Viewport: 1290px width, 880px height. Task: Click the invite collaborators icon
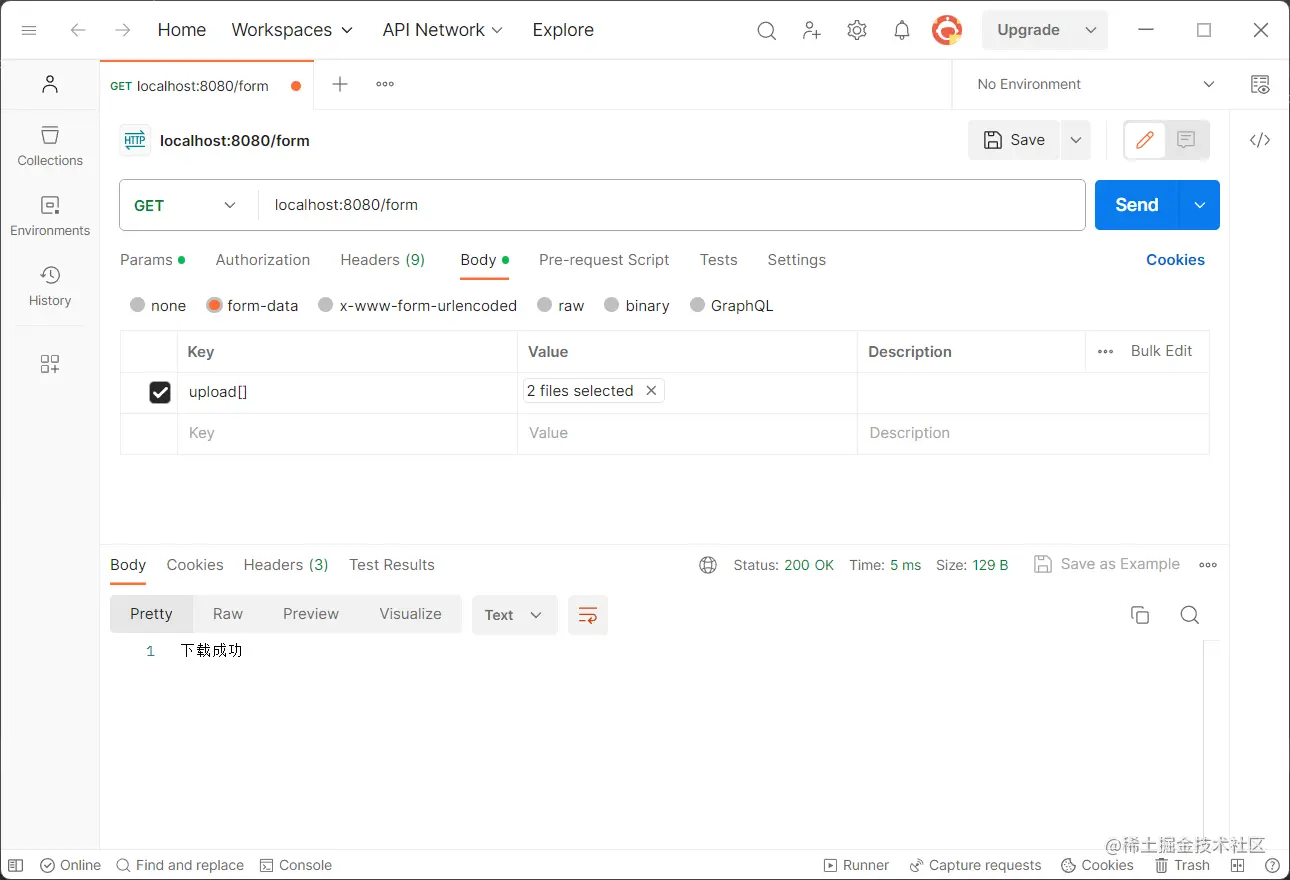point(812,30)
